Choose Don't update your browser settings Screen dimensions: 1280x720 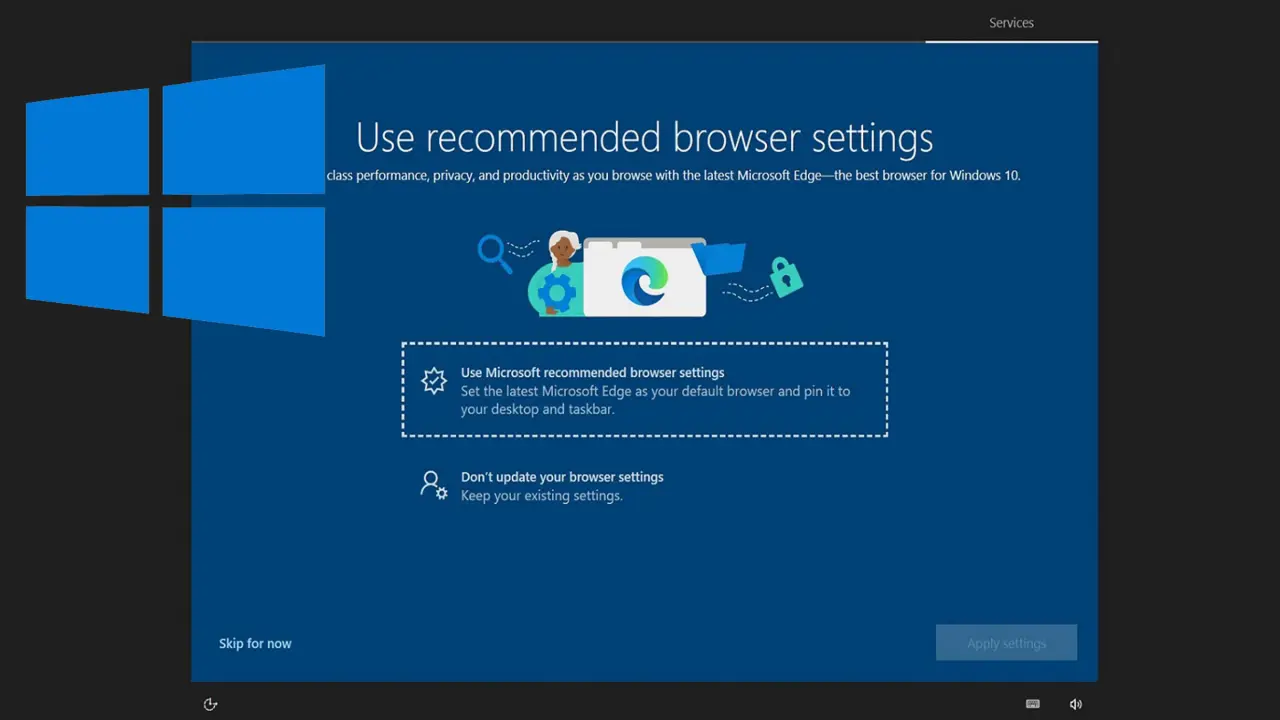(562, 477)
